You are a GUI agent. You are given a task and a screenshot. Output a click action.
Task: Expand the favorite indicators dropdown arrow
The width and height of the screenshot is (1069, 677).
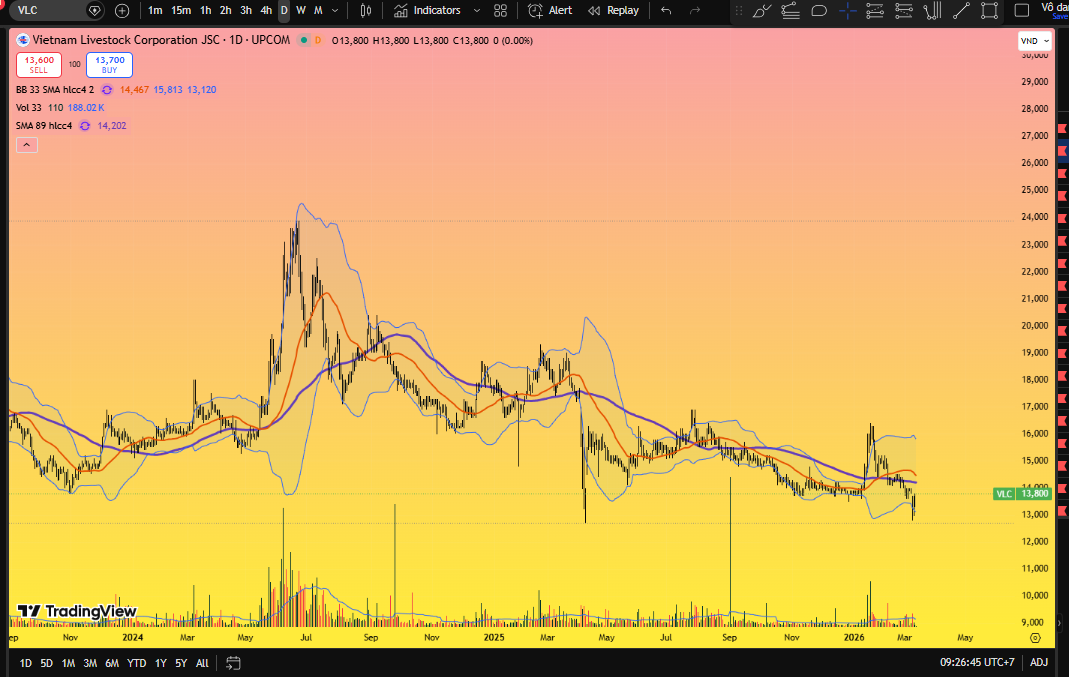[477, 10]
